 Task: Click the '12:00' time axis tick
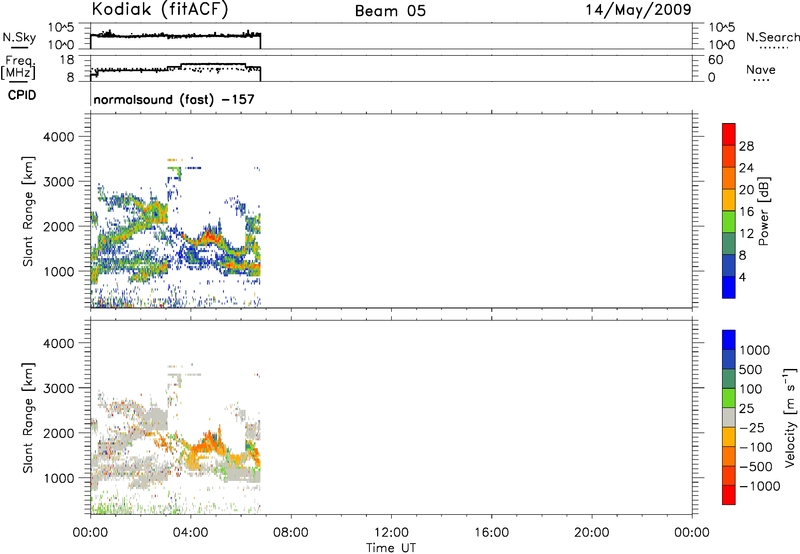pos(391,533)
